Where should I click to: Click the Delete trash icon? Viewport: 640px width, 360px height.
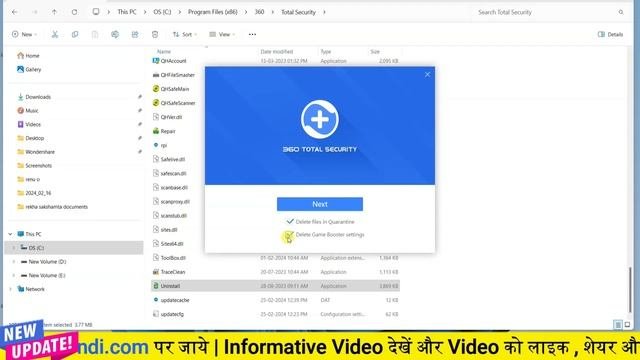point(155,34)
